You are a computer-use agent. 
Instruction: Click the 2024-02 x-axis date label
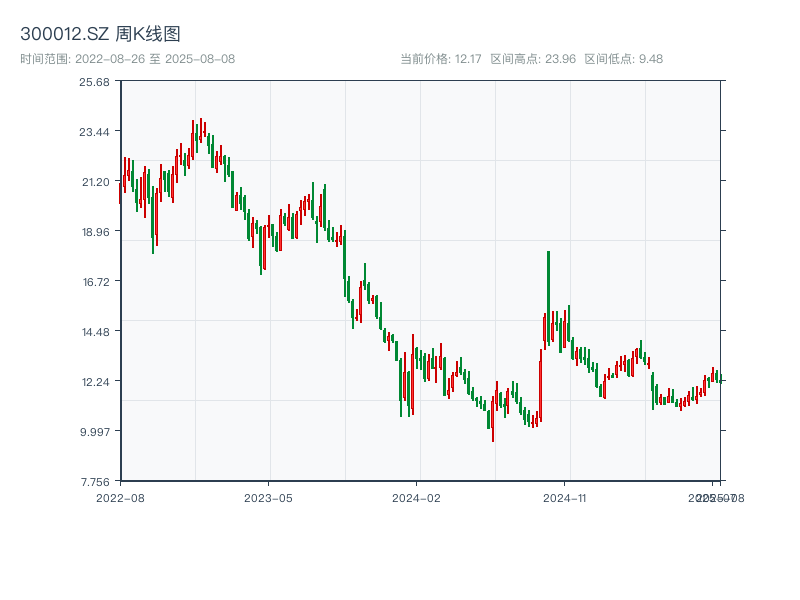click(x=417, y=497)
